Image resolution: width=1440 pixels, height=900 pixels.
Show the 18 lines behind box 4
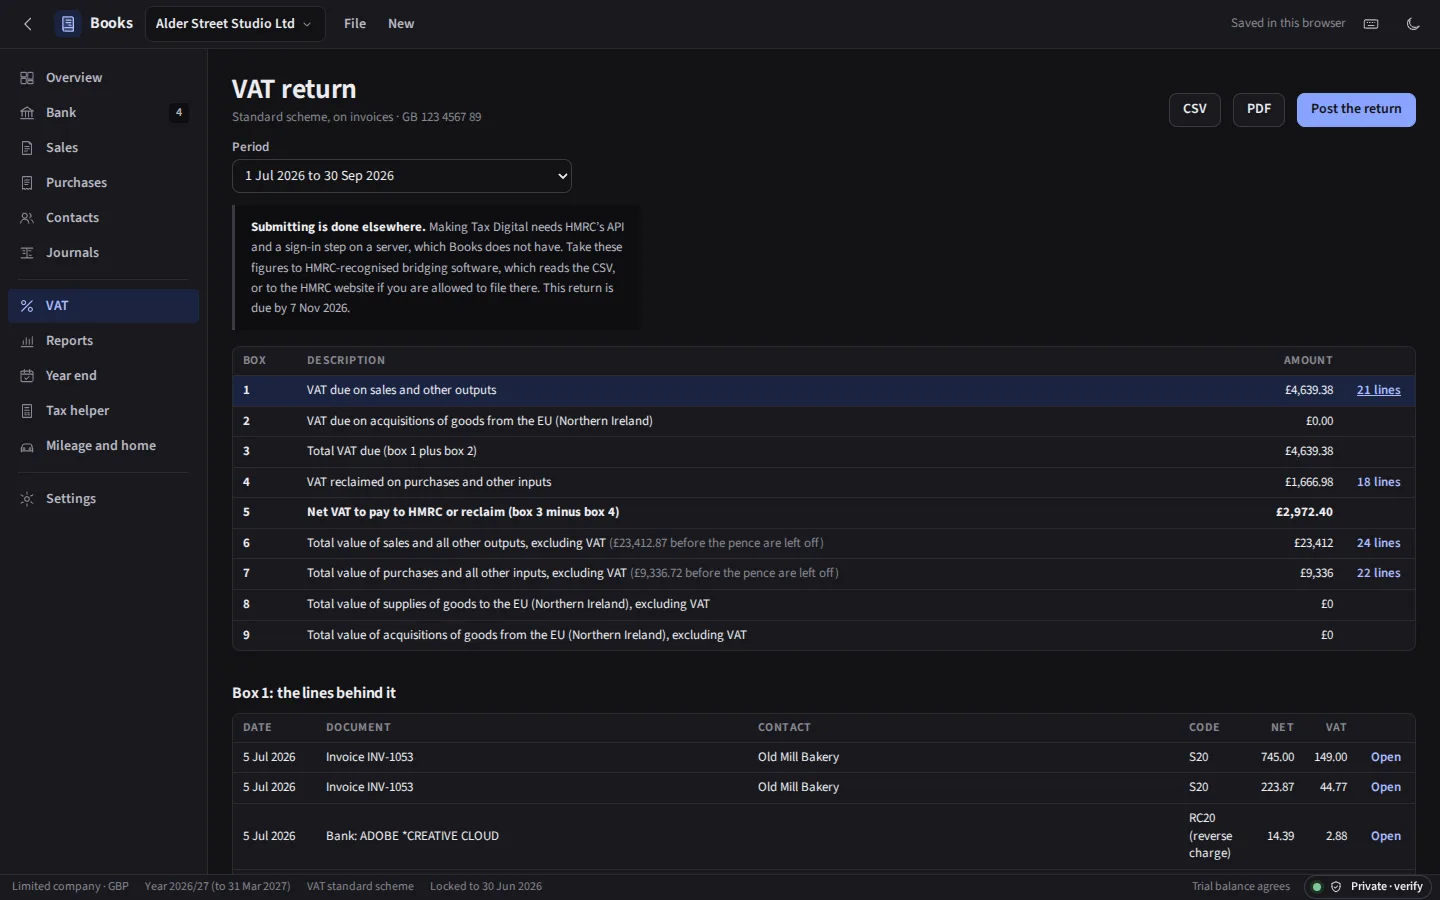pyautogui.click(x=1379, y=482)
